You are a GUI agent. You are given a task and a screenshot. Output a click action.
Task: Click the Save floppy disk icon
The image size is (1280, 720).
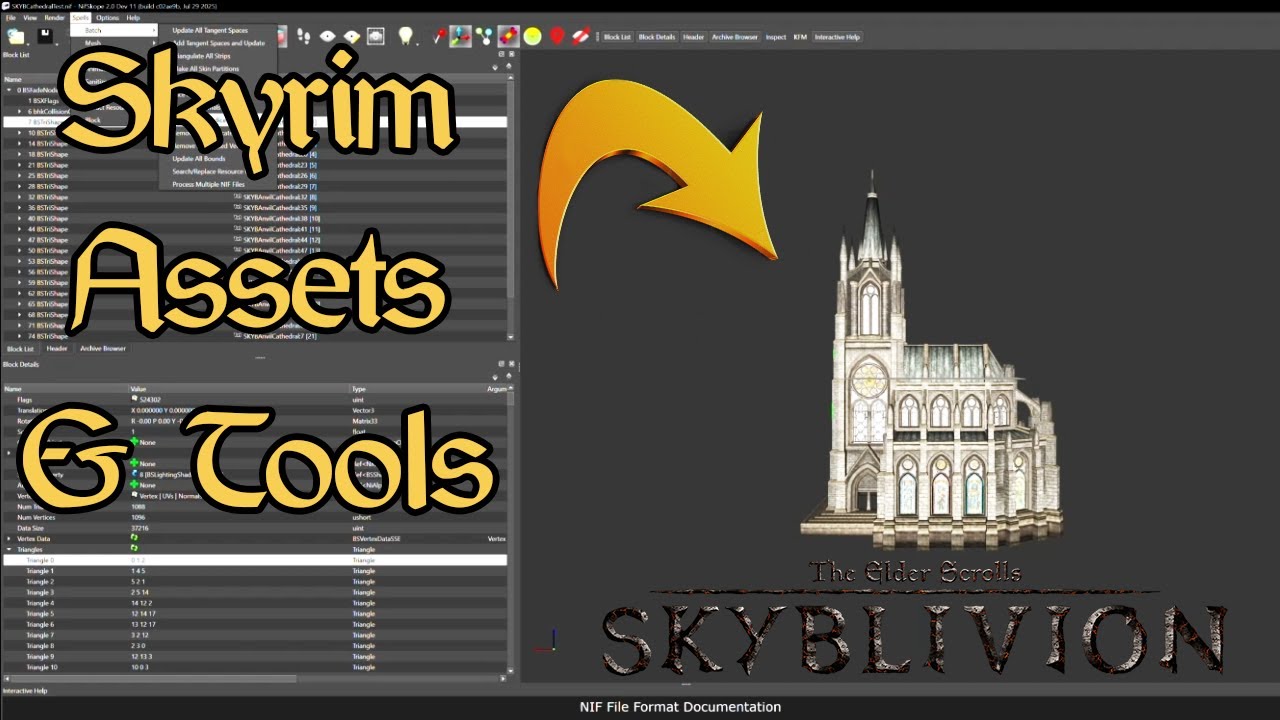44,36
